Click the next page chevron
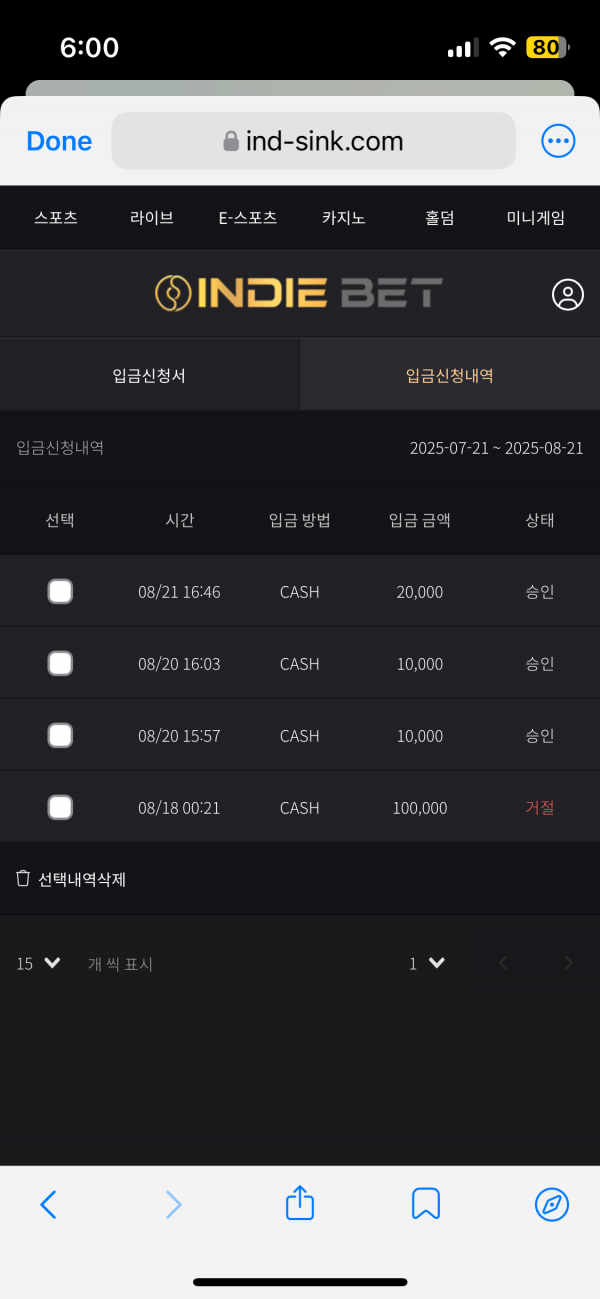The height and width of the screenshot is (1299, 600). pos(568,963)
